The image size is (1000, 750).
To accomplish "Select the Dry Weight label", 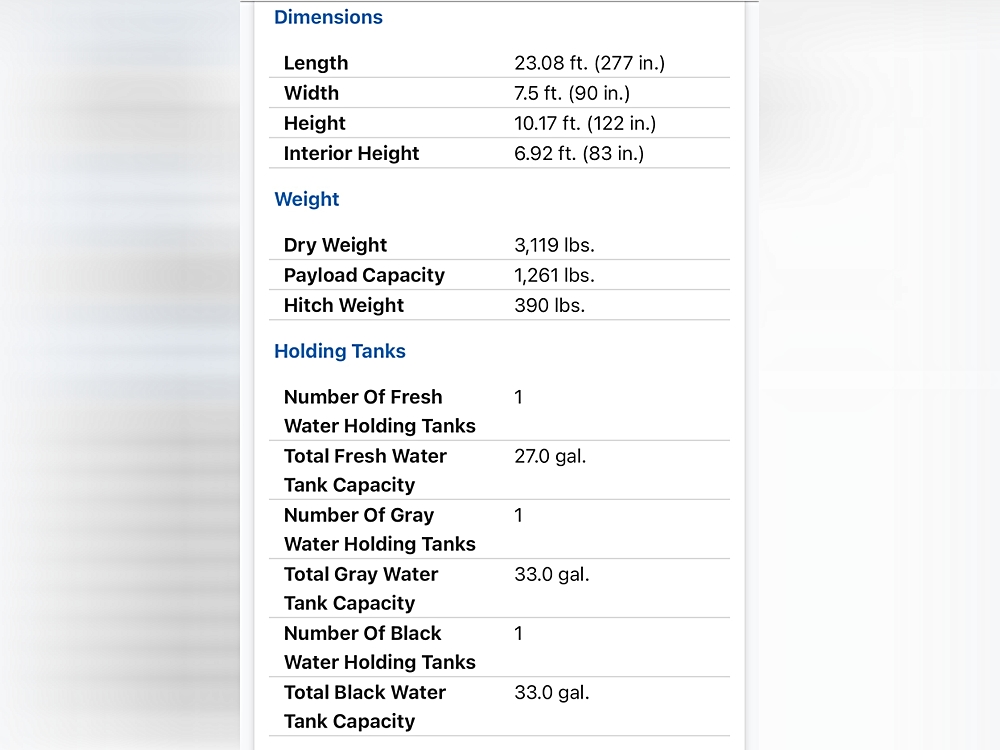I will coord(335,245).
